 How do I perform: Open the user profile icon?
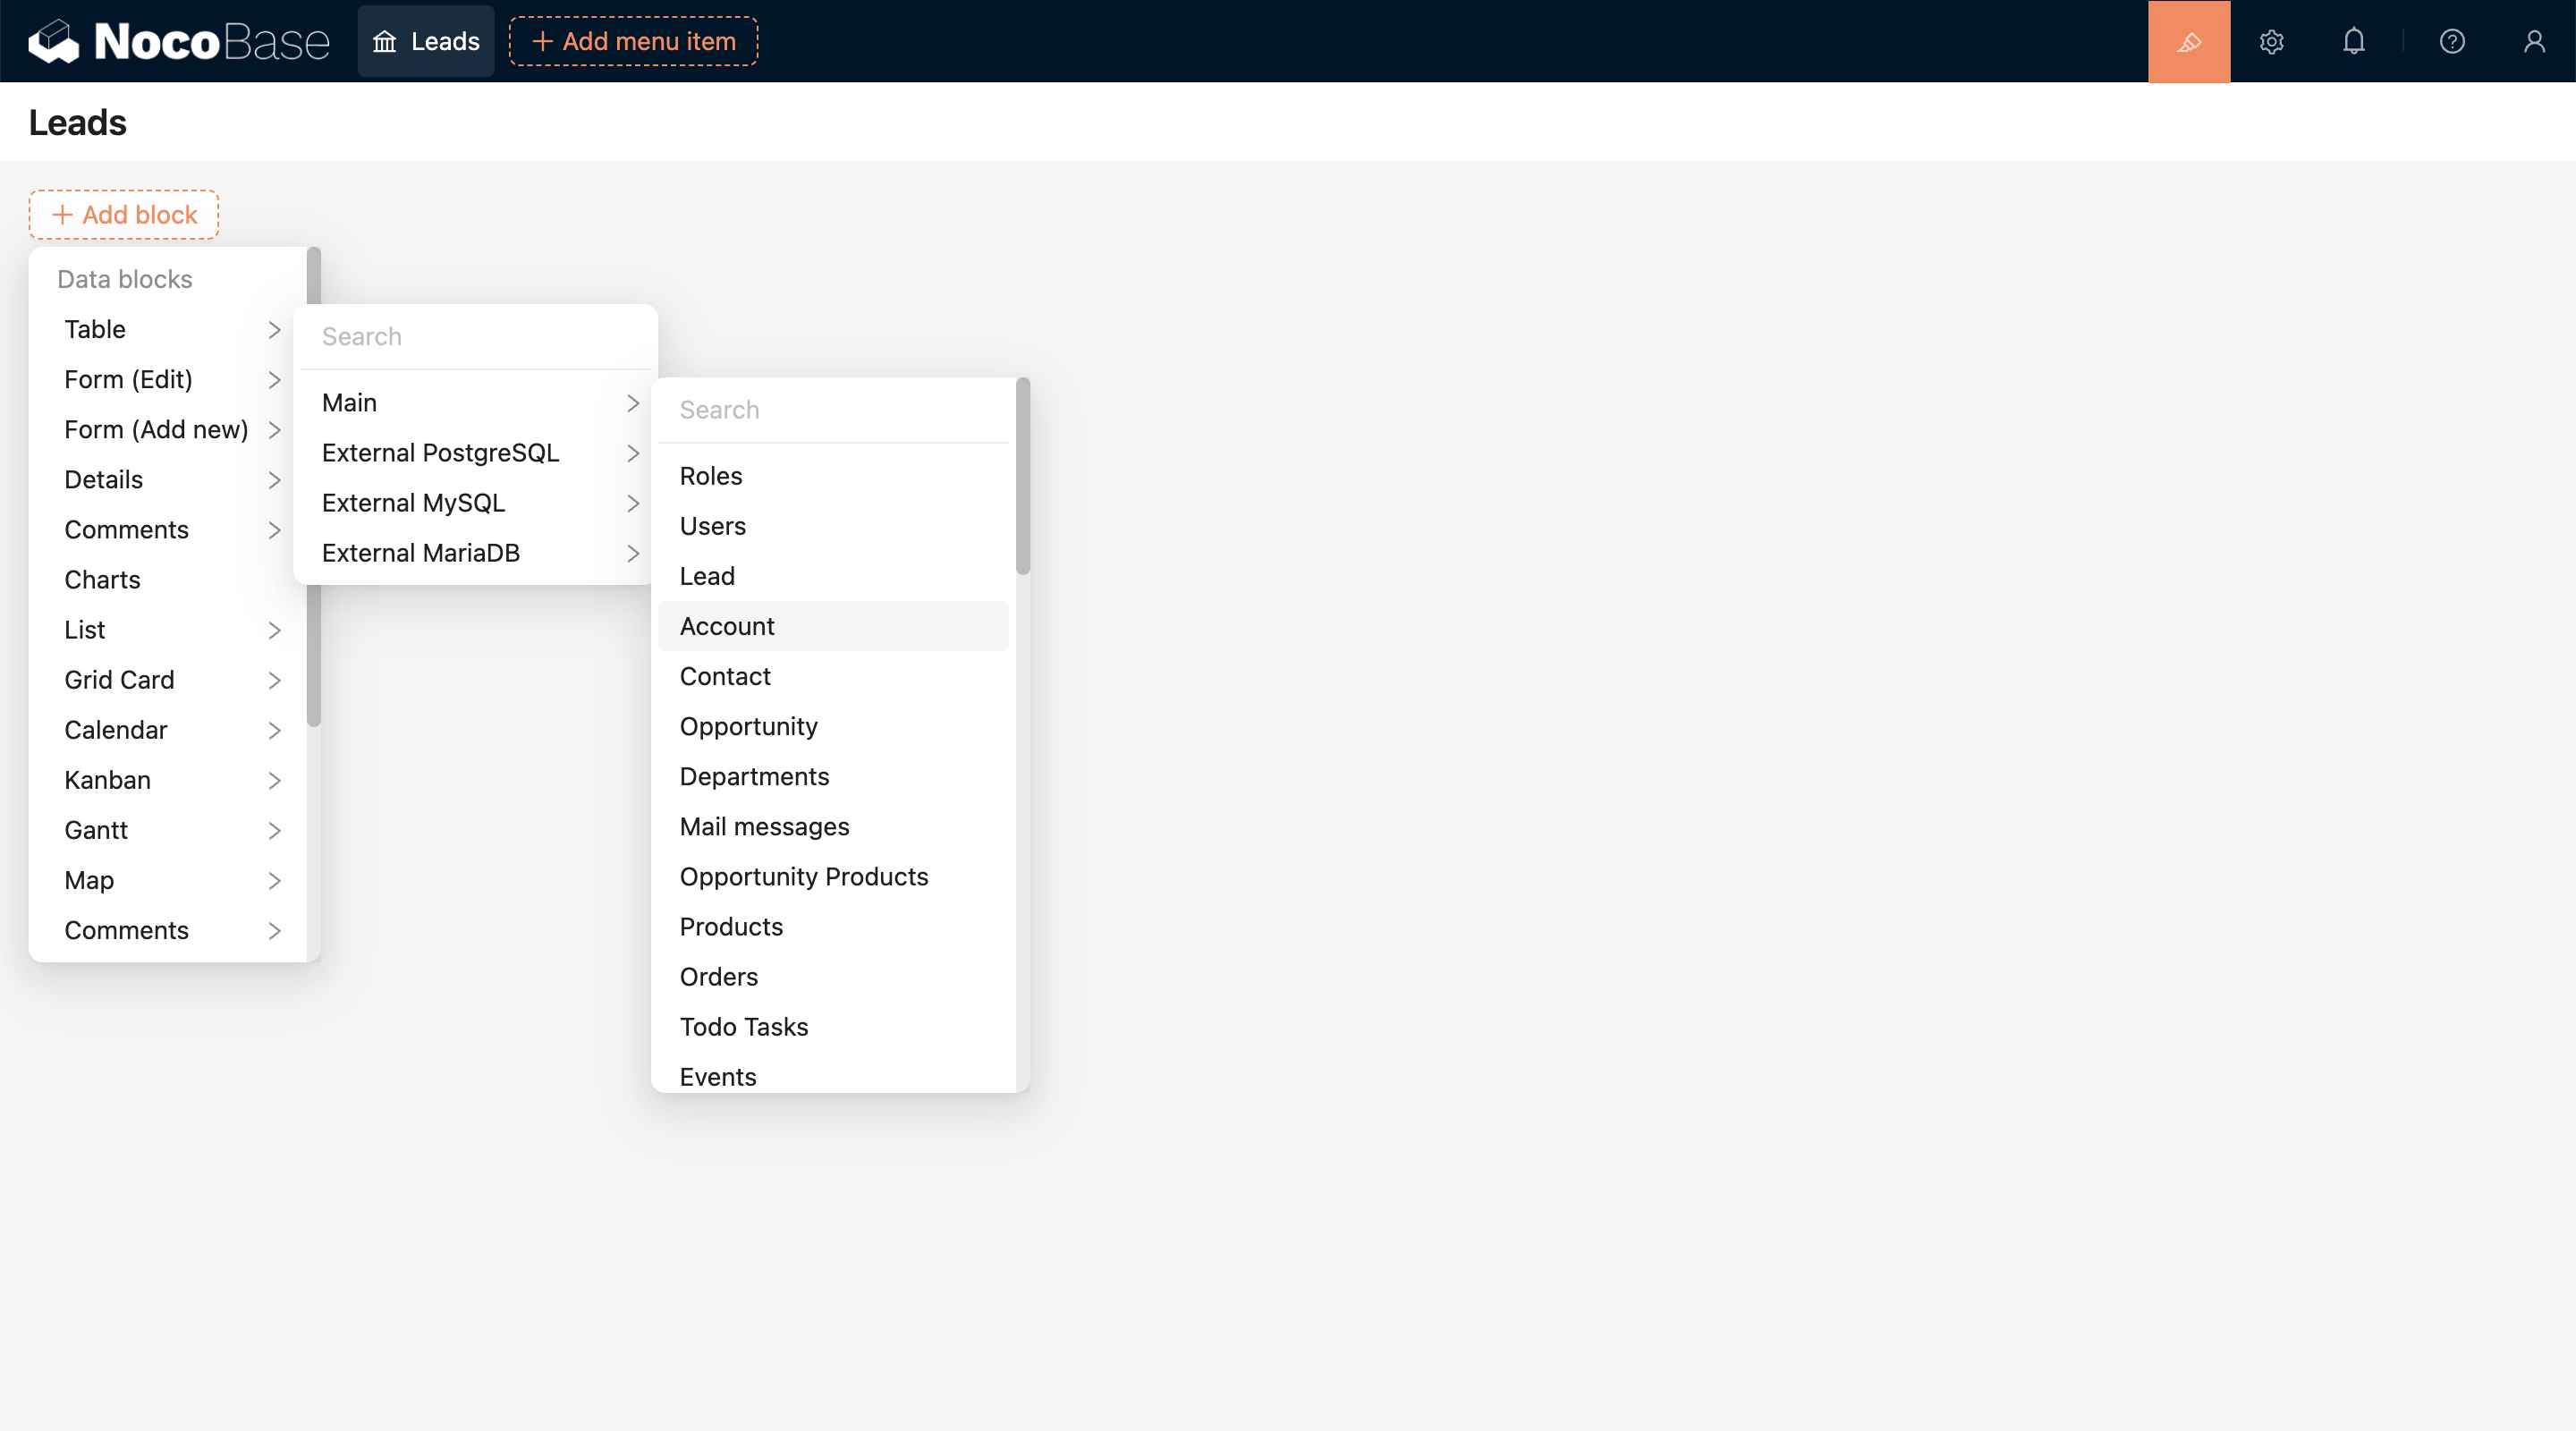pos(2533,41)
